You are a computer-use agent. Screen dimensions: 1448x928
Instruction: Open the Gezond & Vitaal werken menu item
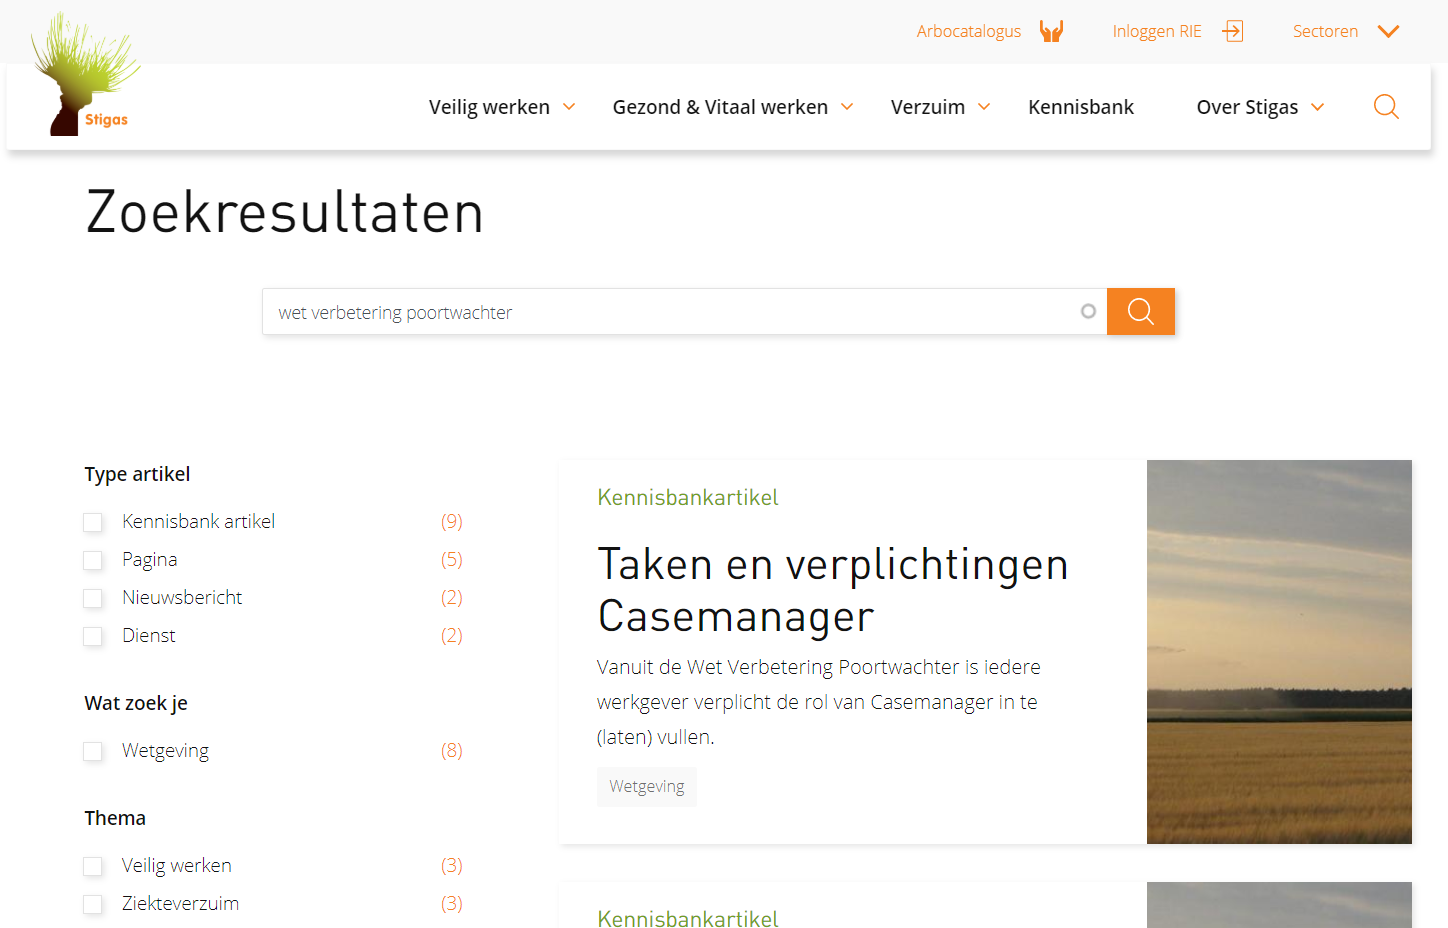point(720,107)
